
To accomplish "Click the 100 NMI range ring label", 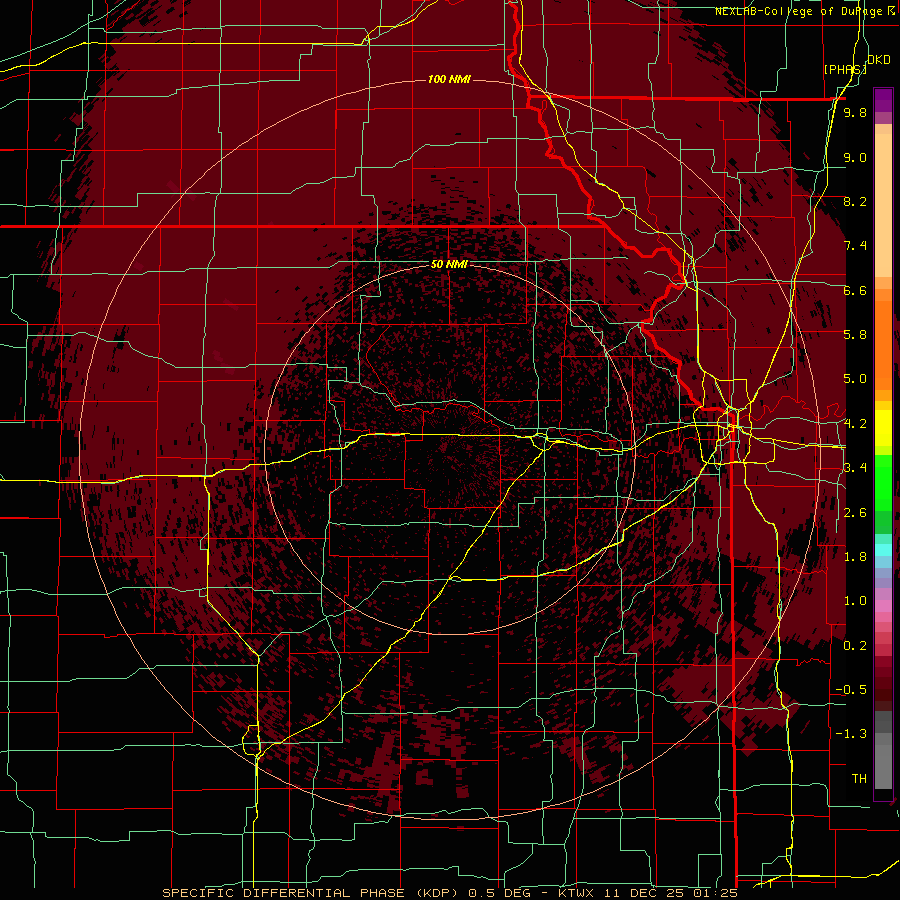I will 449,79.
